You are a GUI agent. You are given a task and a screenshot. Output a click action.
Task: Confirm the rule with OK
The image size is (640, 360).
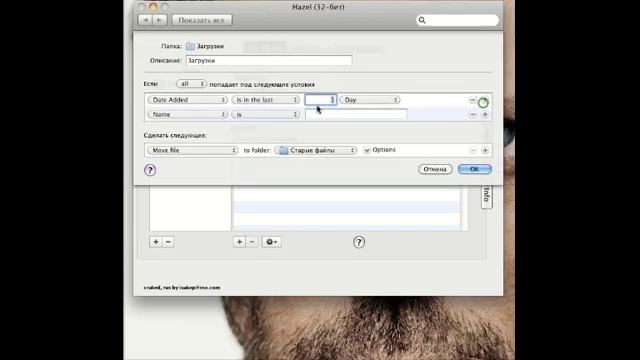(474, 169)
